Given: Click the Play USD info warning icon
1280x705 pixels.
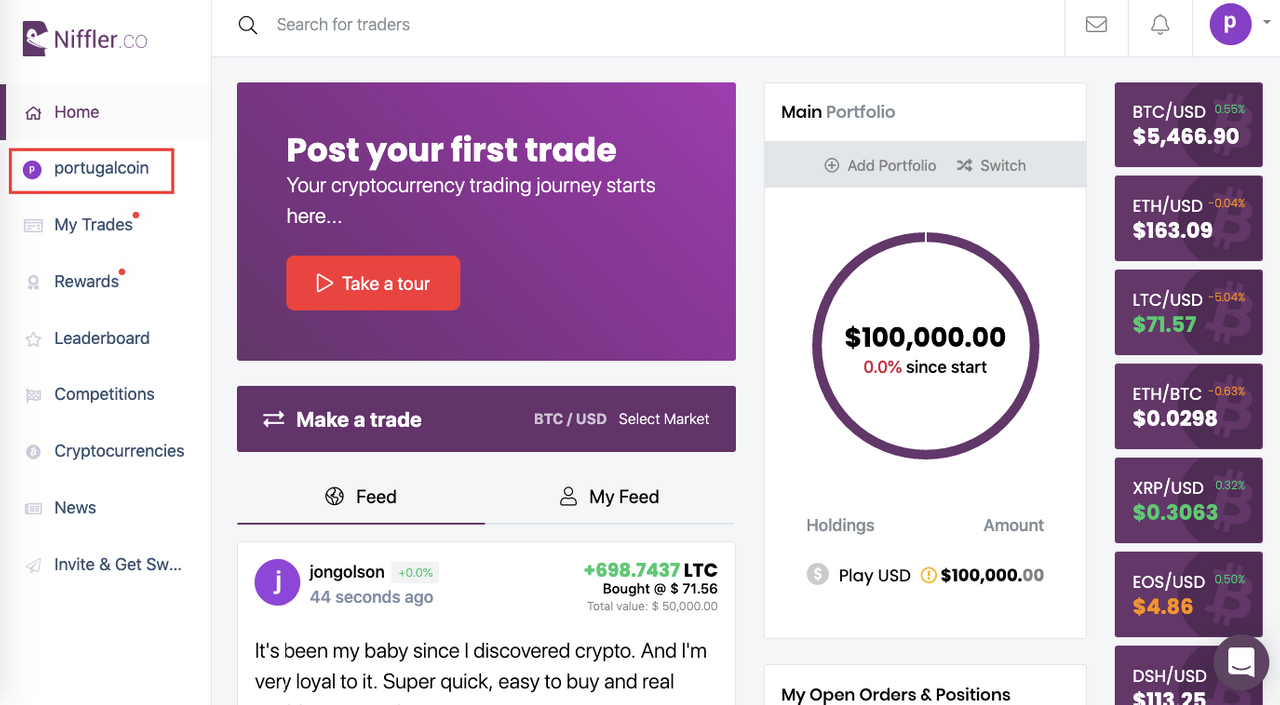Looking at the screenshot, I should tap(928, 575).
